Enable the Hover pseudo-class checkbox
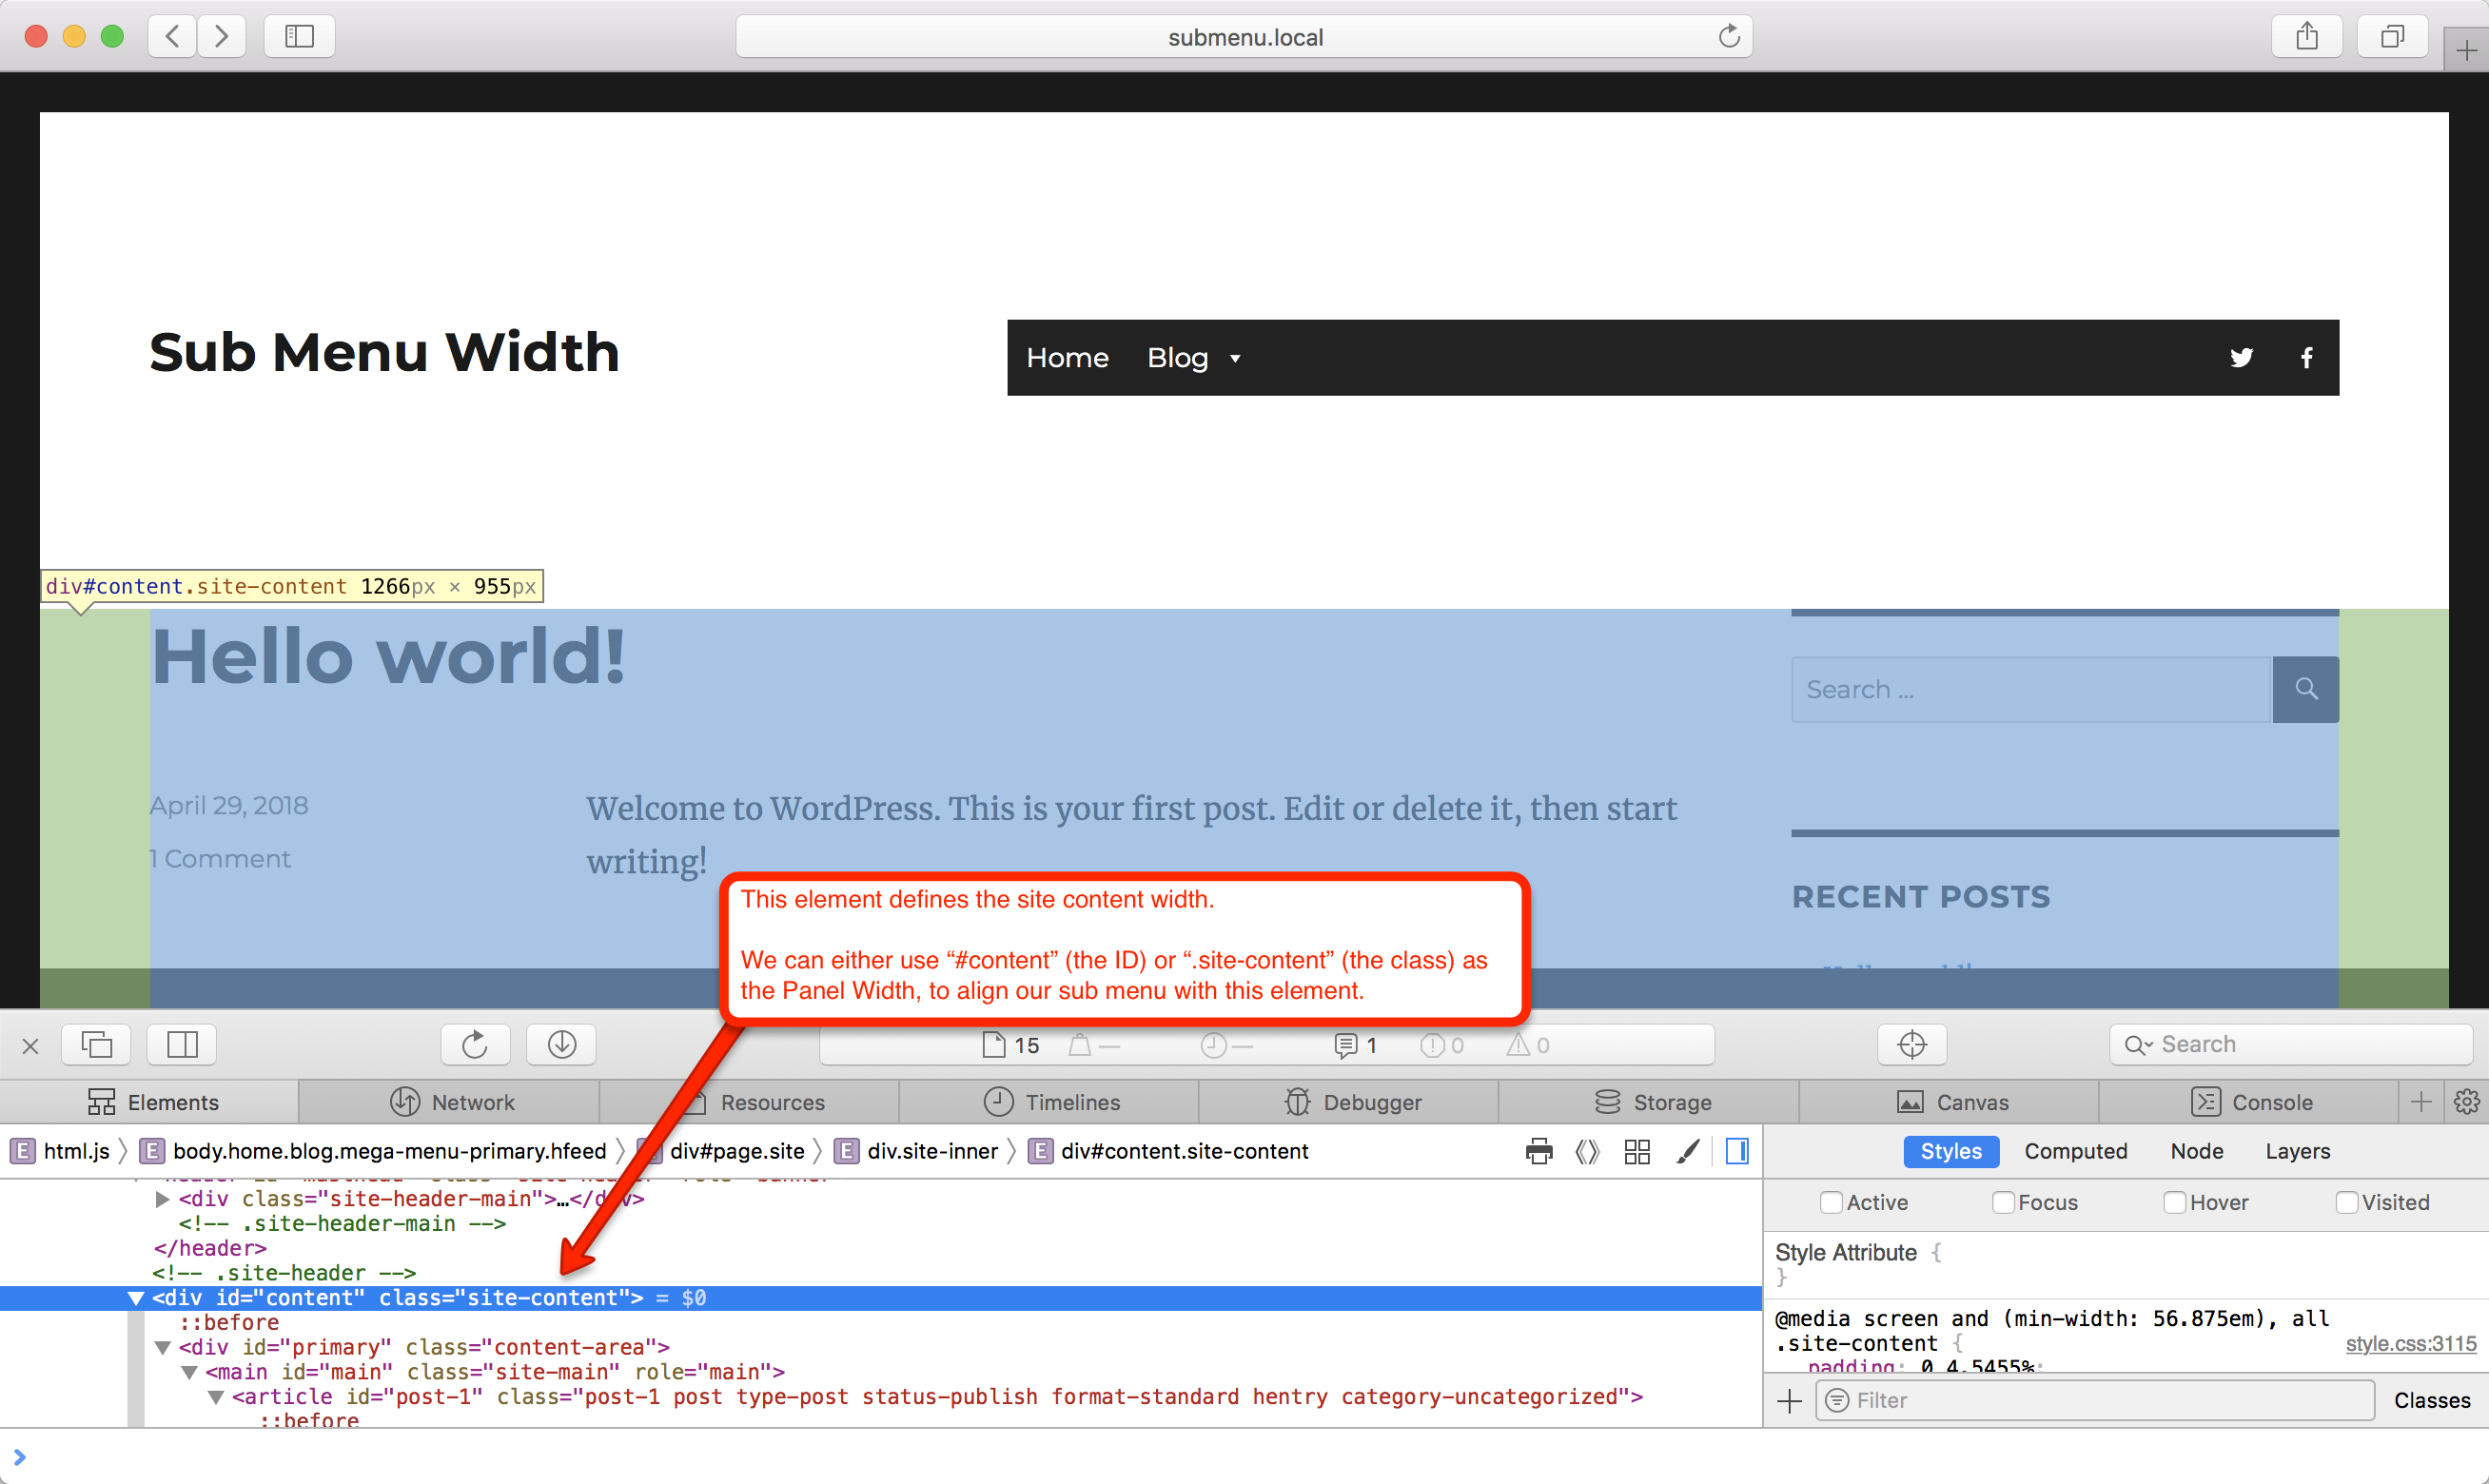Image resolution: width=2489 pixels, height=1484 pixels. pos(2174,1202)
